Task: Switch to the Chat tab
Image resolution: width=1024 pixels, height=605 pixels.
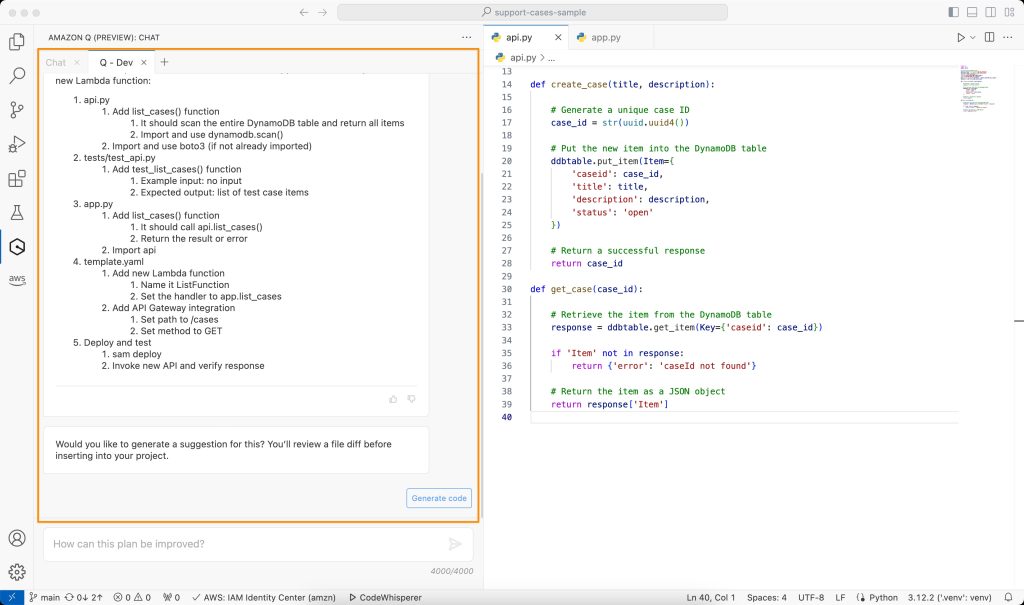Action: click(x=55, y=62)
